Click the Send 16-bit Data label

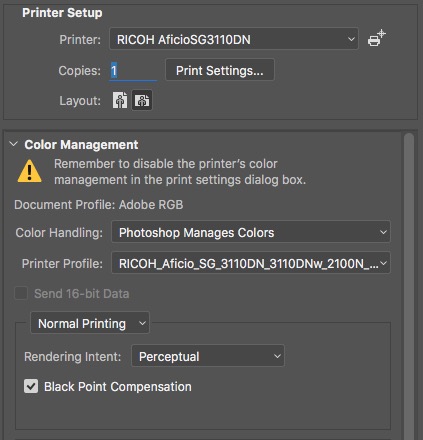point(82,294)
